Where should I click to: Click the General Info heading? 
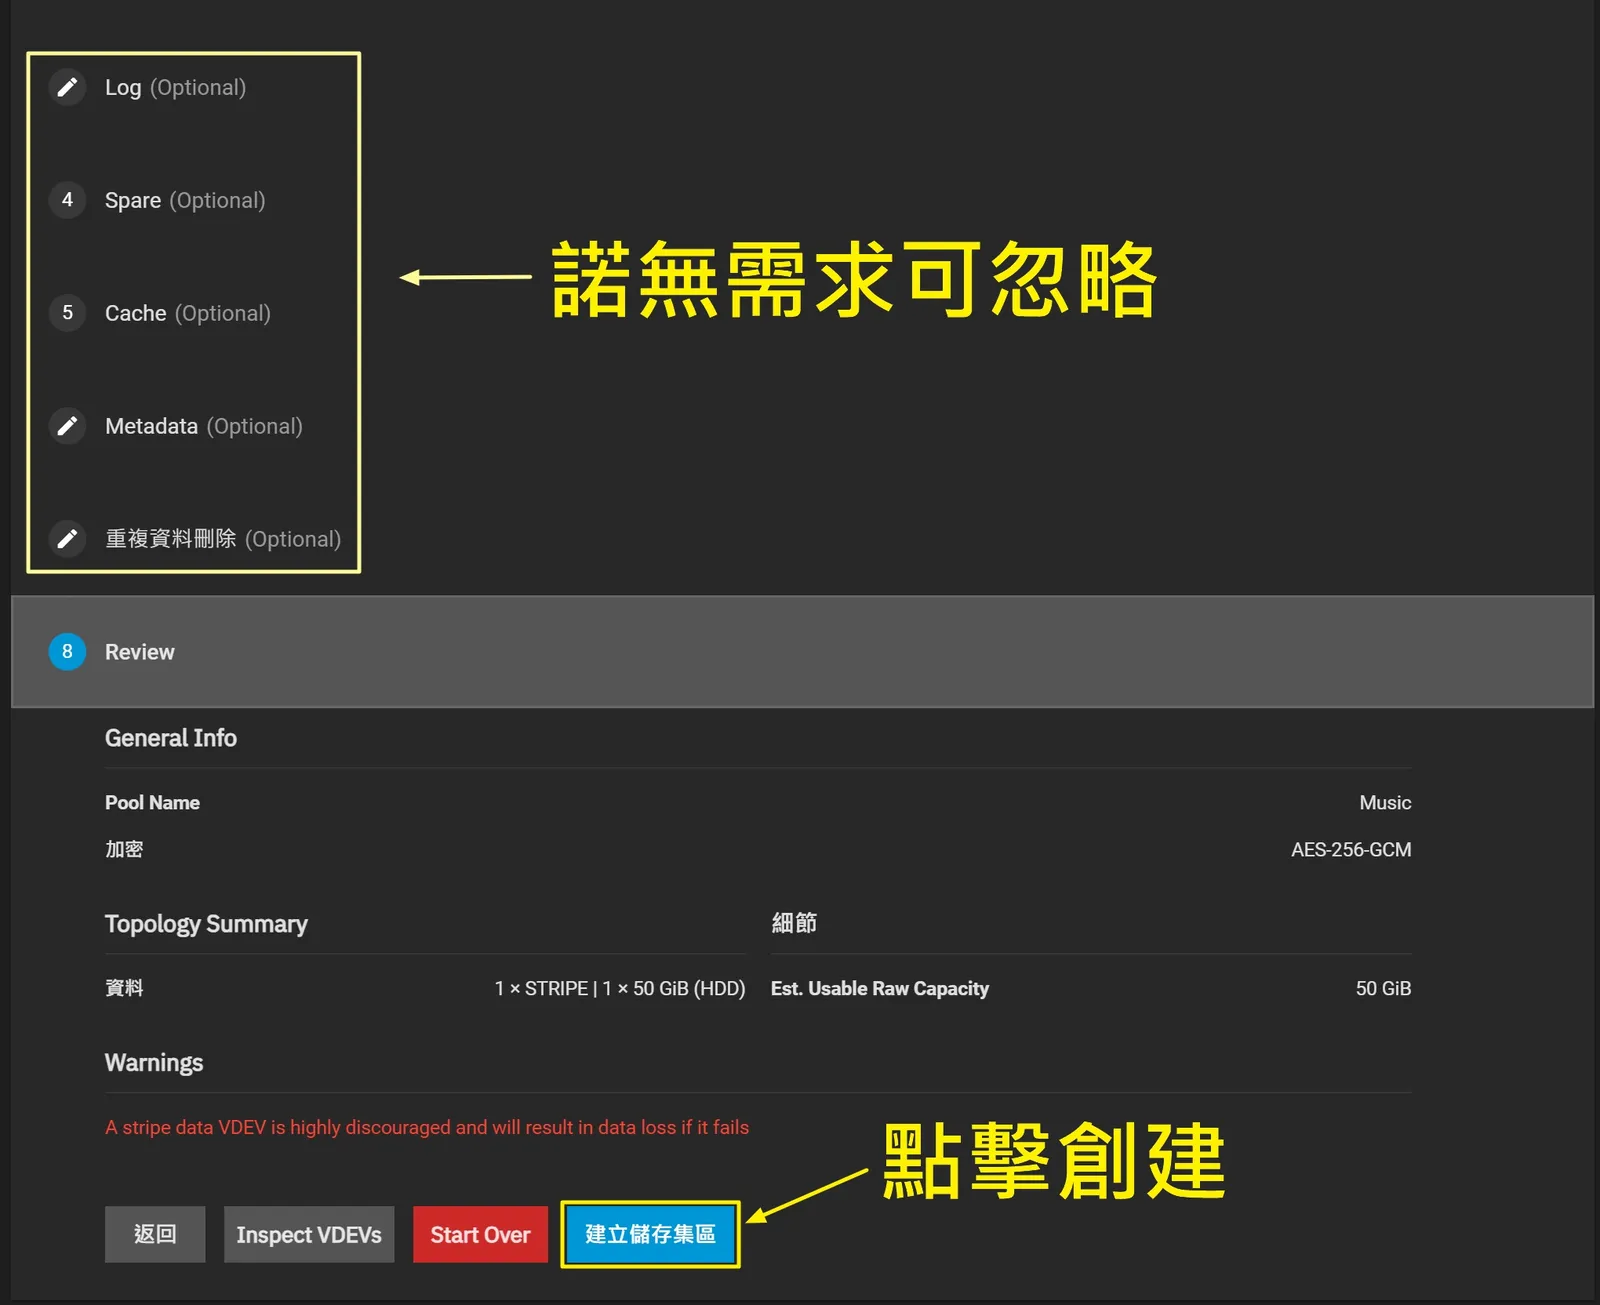(171, 738)
